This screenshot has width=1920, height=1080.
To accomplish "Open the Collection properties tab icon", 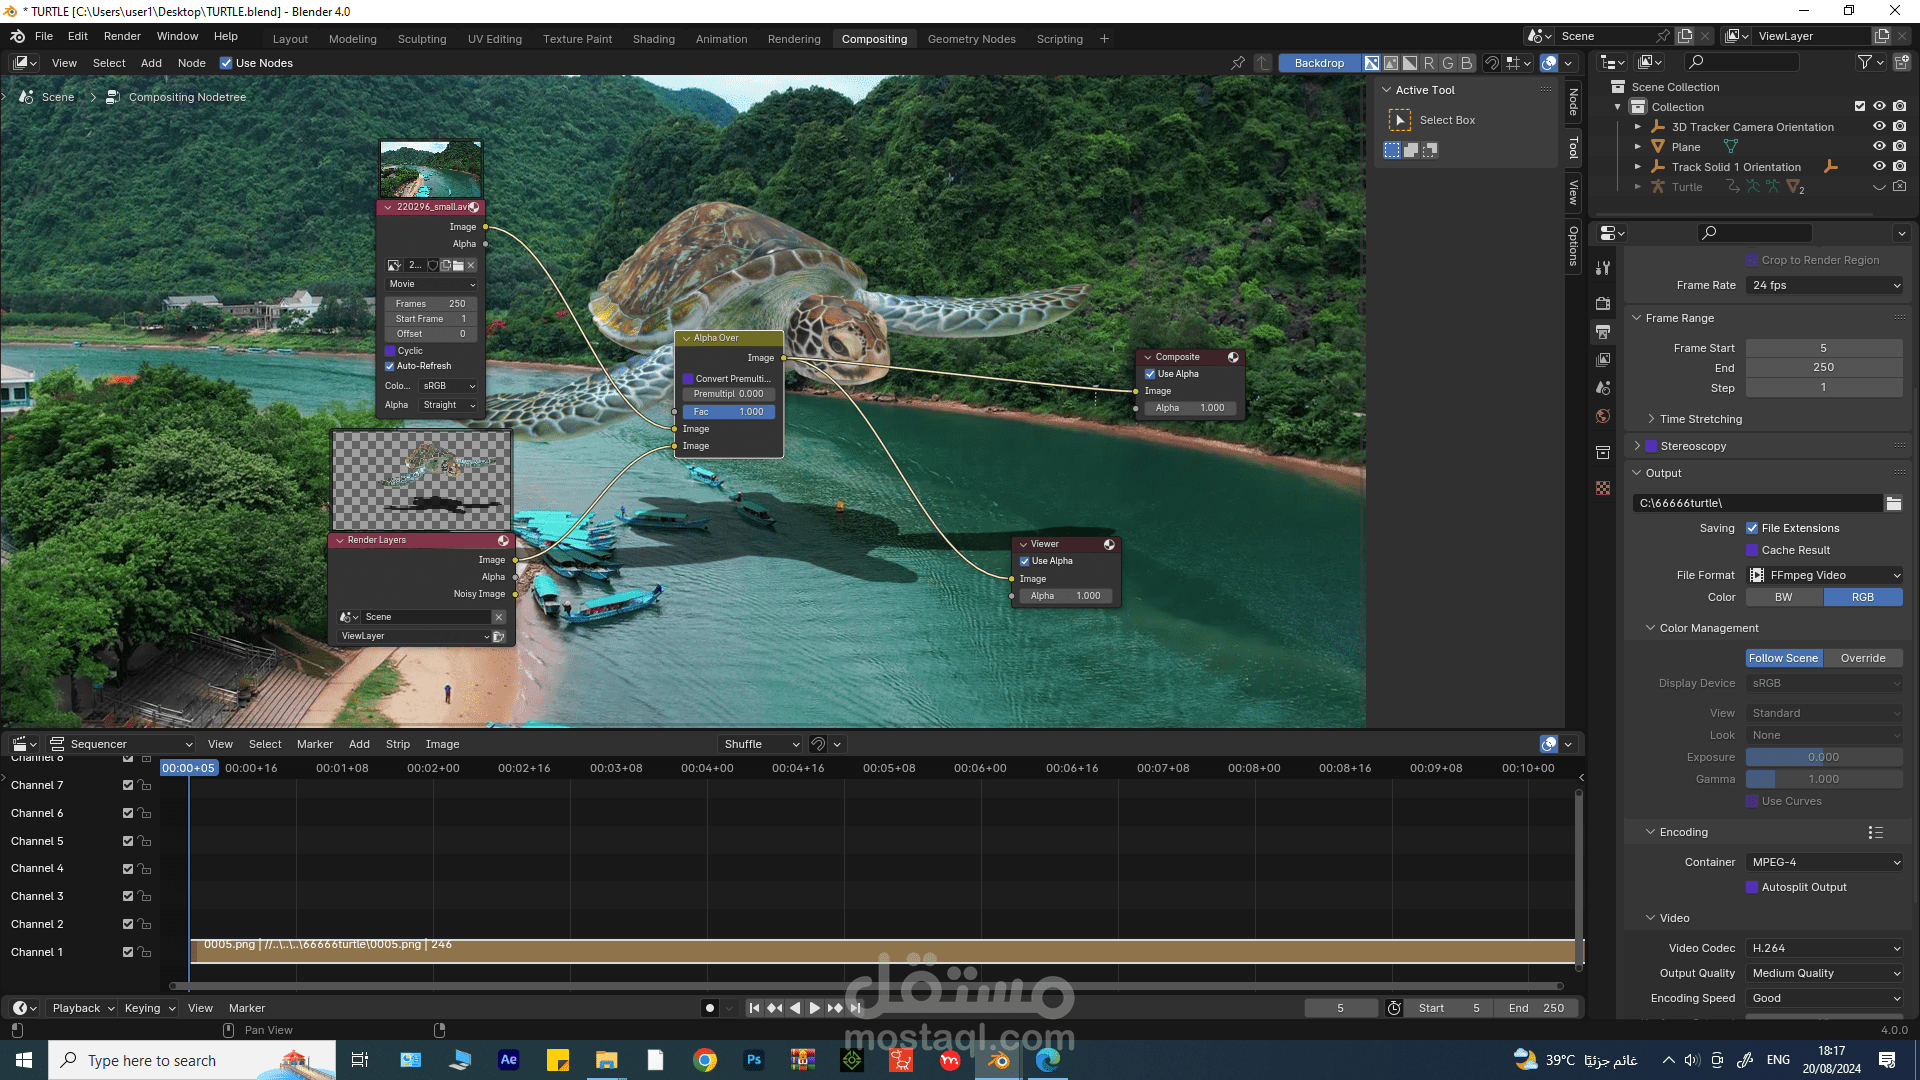I will pos(1603,452).
